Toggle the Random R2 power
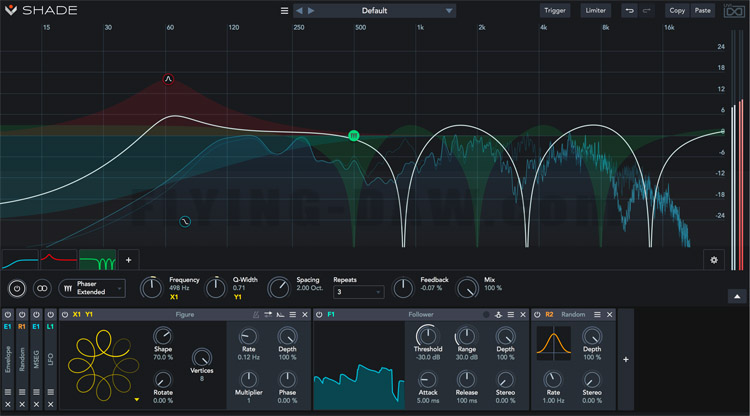Viewport: 750px width, 416px height. (537, 315)
